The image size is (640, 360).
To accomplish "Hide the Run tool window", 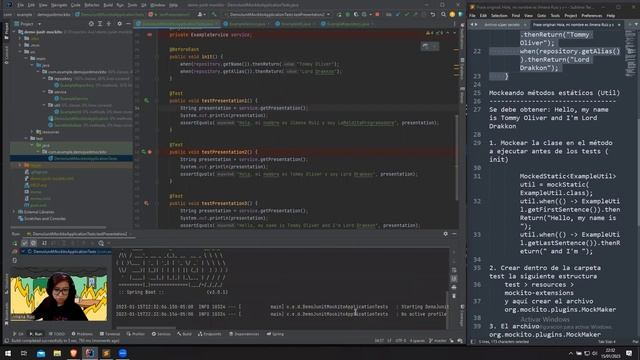I will pos(454,234).
